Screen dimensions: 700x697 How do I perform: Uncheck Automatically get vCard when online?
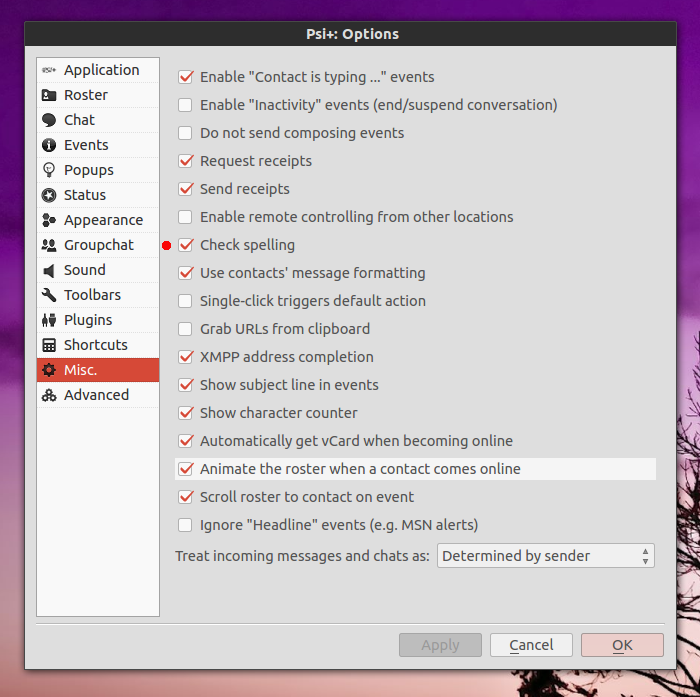tap(185, 441)
